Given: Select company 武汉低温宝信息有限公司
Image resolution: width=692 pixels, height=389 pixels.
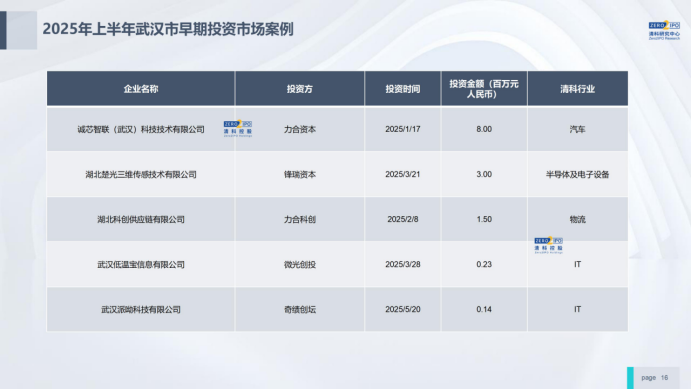Looking at the screenshot, I should (141, 264).
